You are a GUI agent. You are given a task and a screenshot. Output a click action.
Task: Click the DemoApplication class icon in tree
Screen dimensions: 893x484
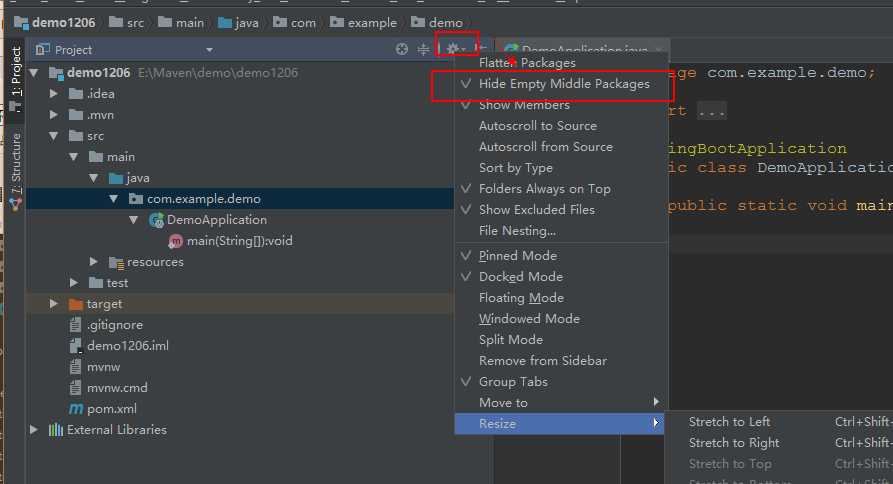157,220
